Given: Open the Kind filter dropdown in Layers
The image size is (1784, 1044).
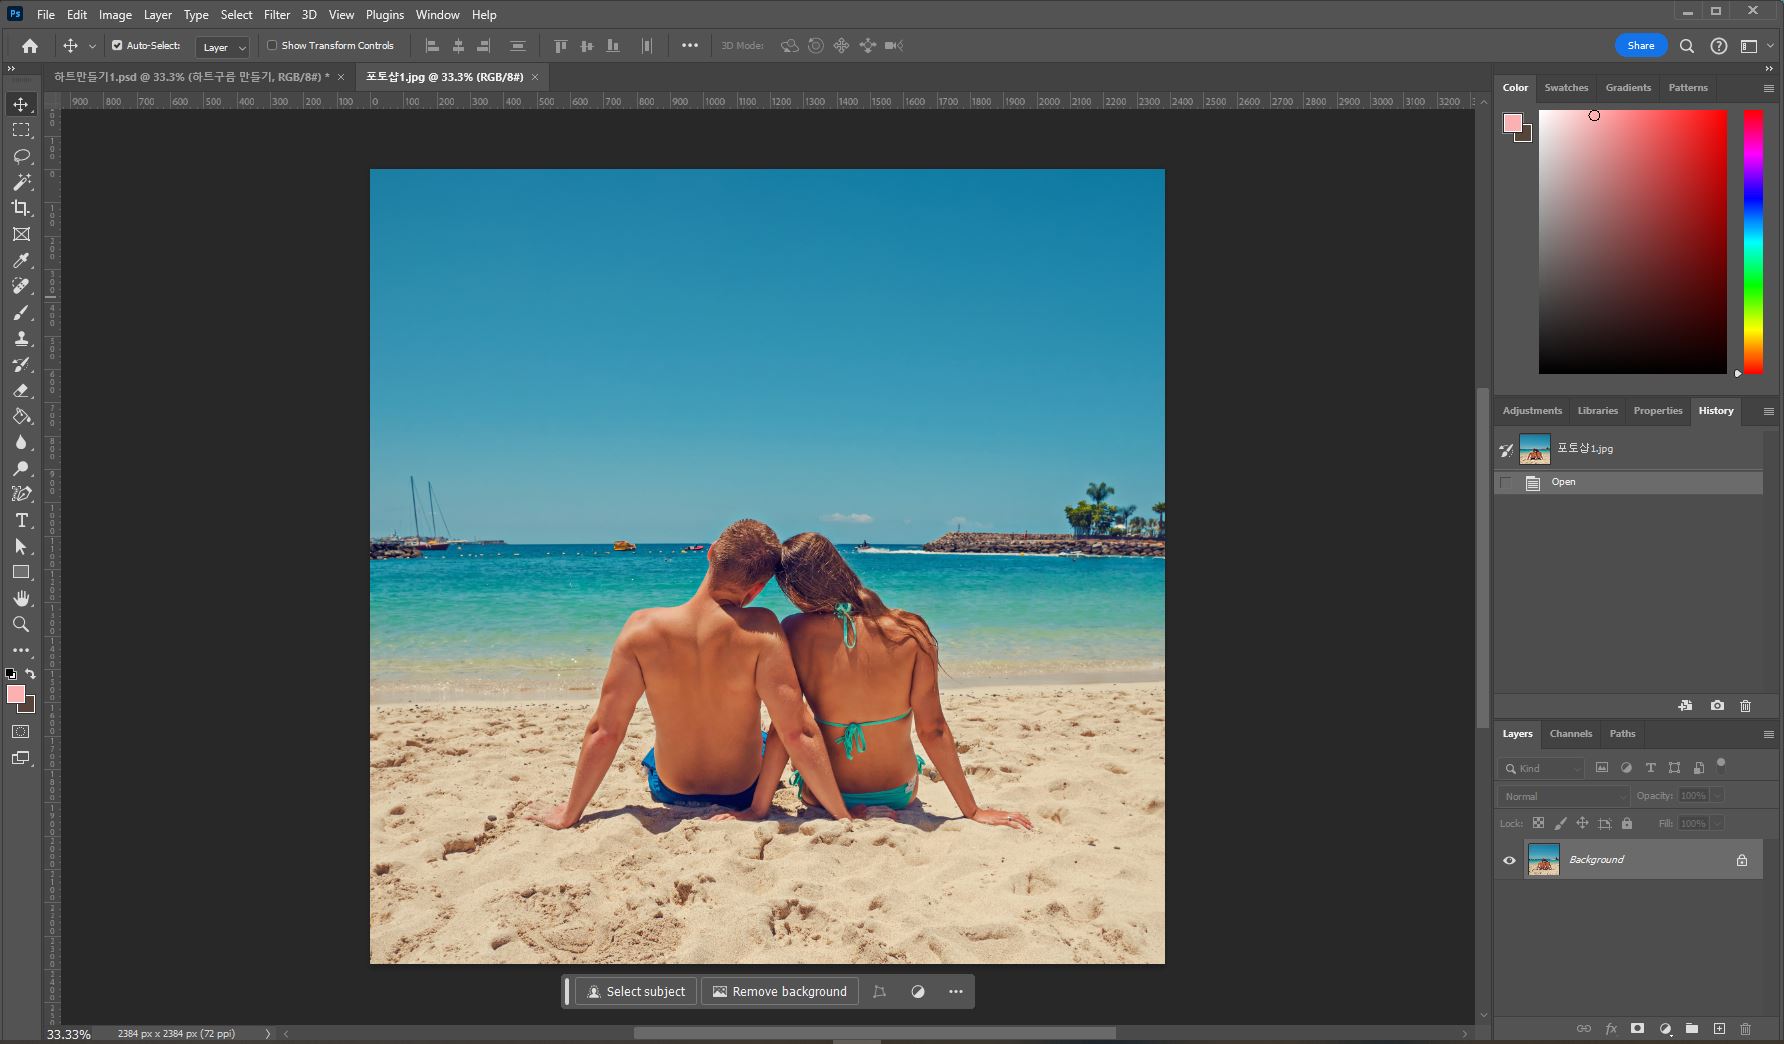Looking at the screenshot, I should pos(1541,768).
